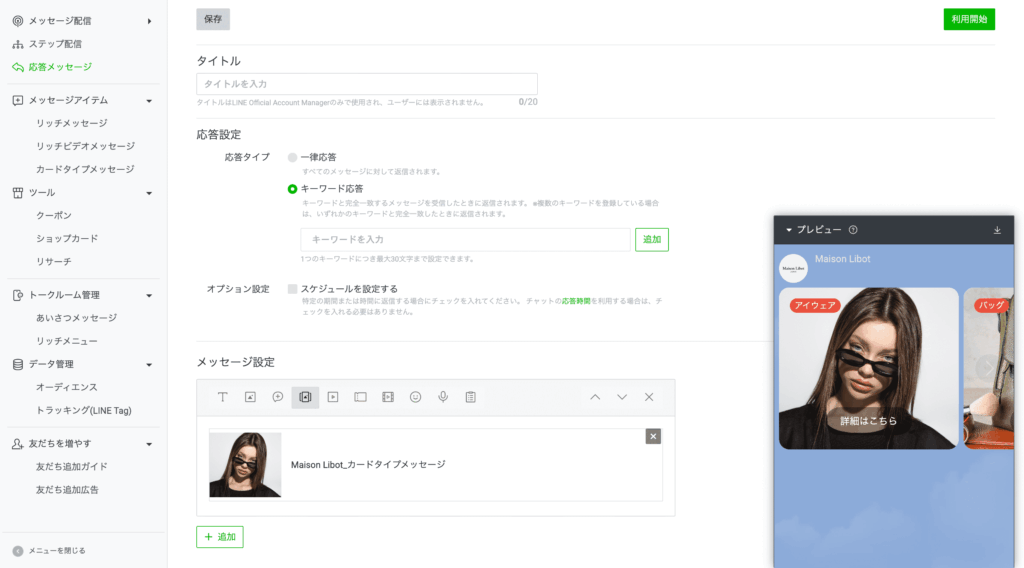The image size is (1024, 568).
Task: Click the video play icon in message toolbar
Action: click(333, 397)
